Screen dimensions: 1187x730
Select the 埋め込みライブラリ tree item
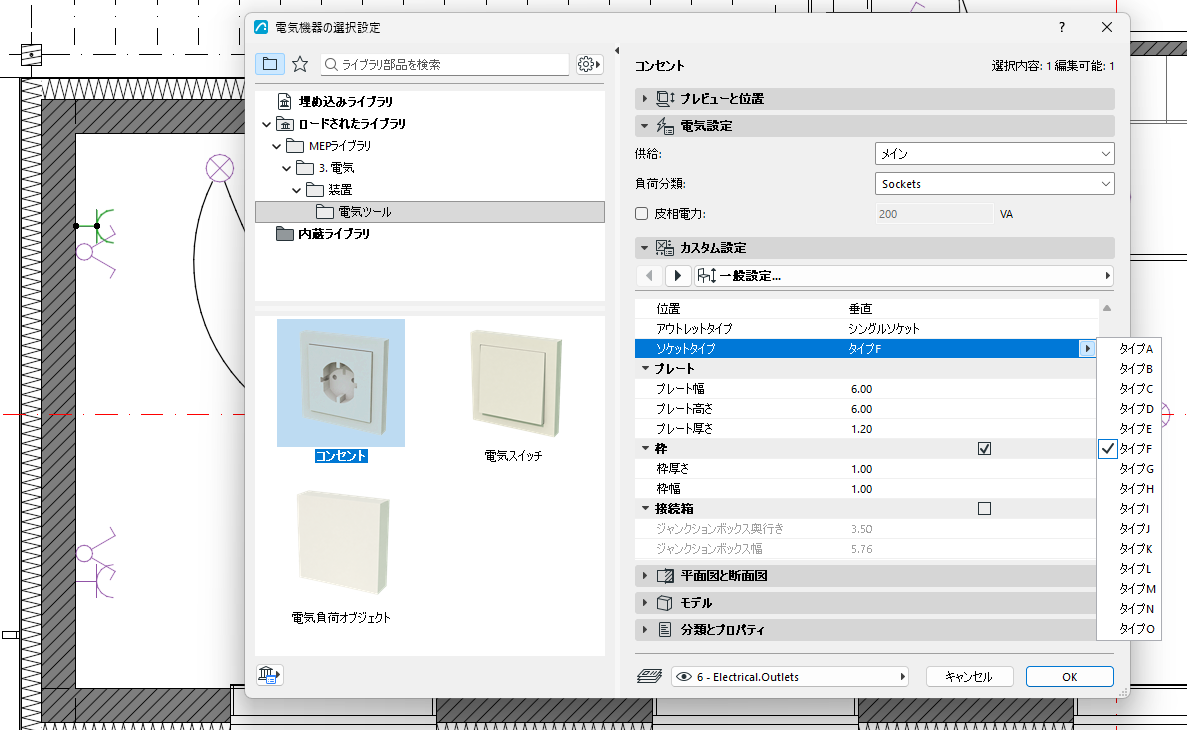[345, 101]
